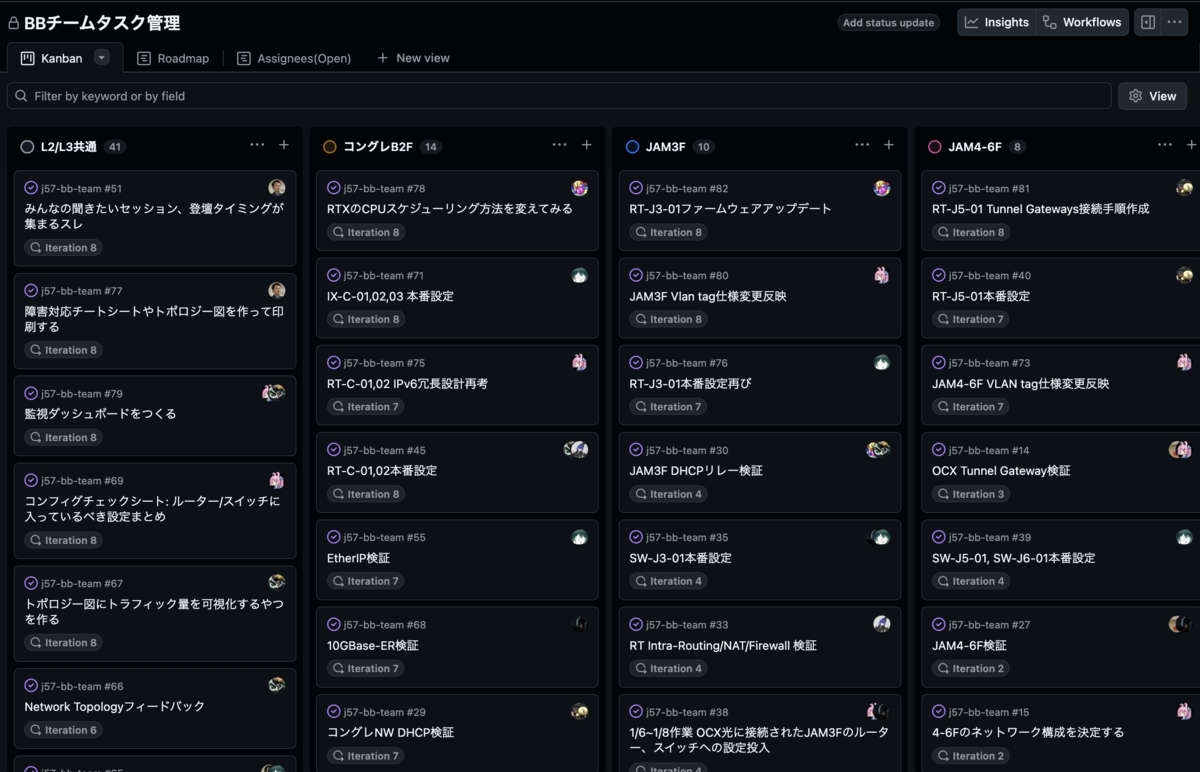Add item to JAM3F column
1200x772 pixels.
[888, 145]
